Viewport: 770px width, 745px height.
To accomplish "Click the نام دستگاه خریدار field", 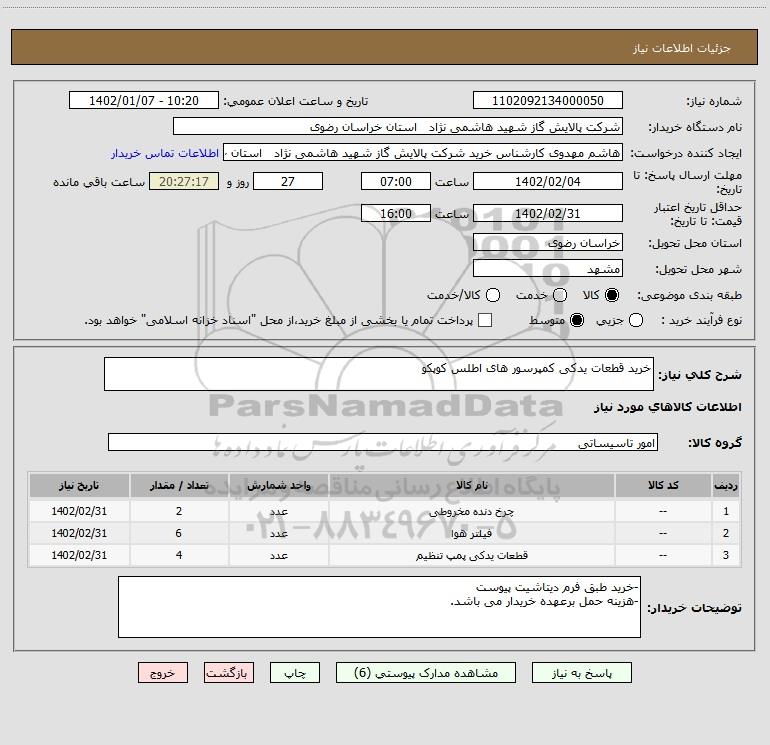I will [398, 127].
